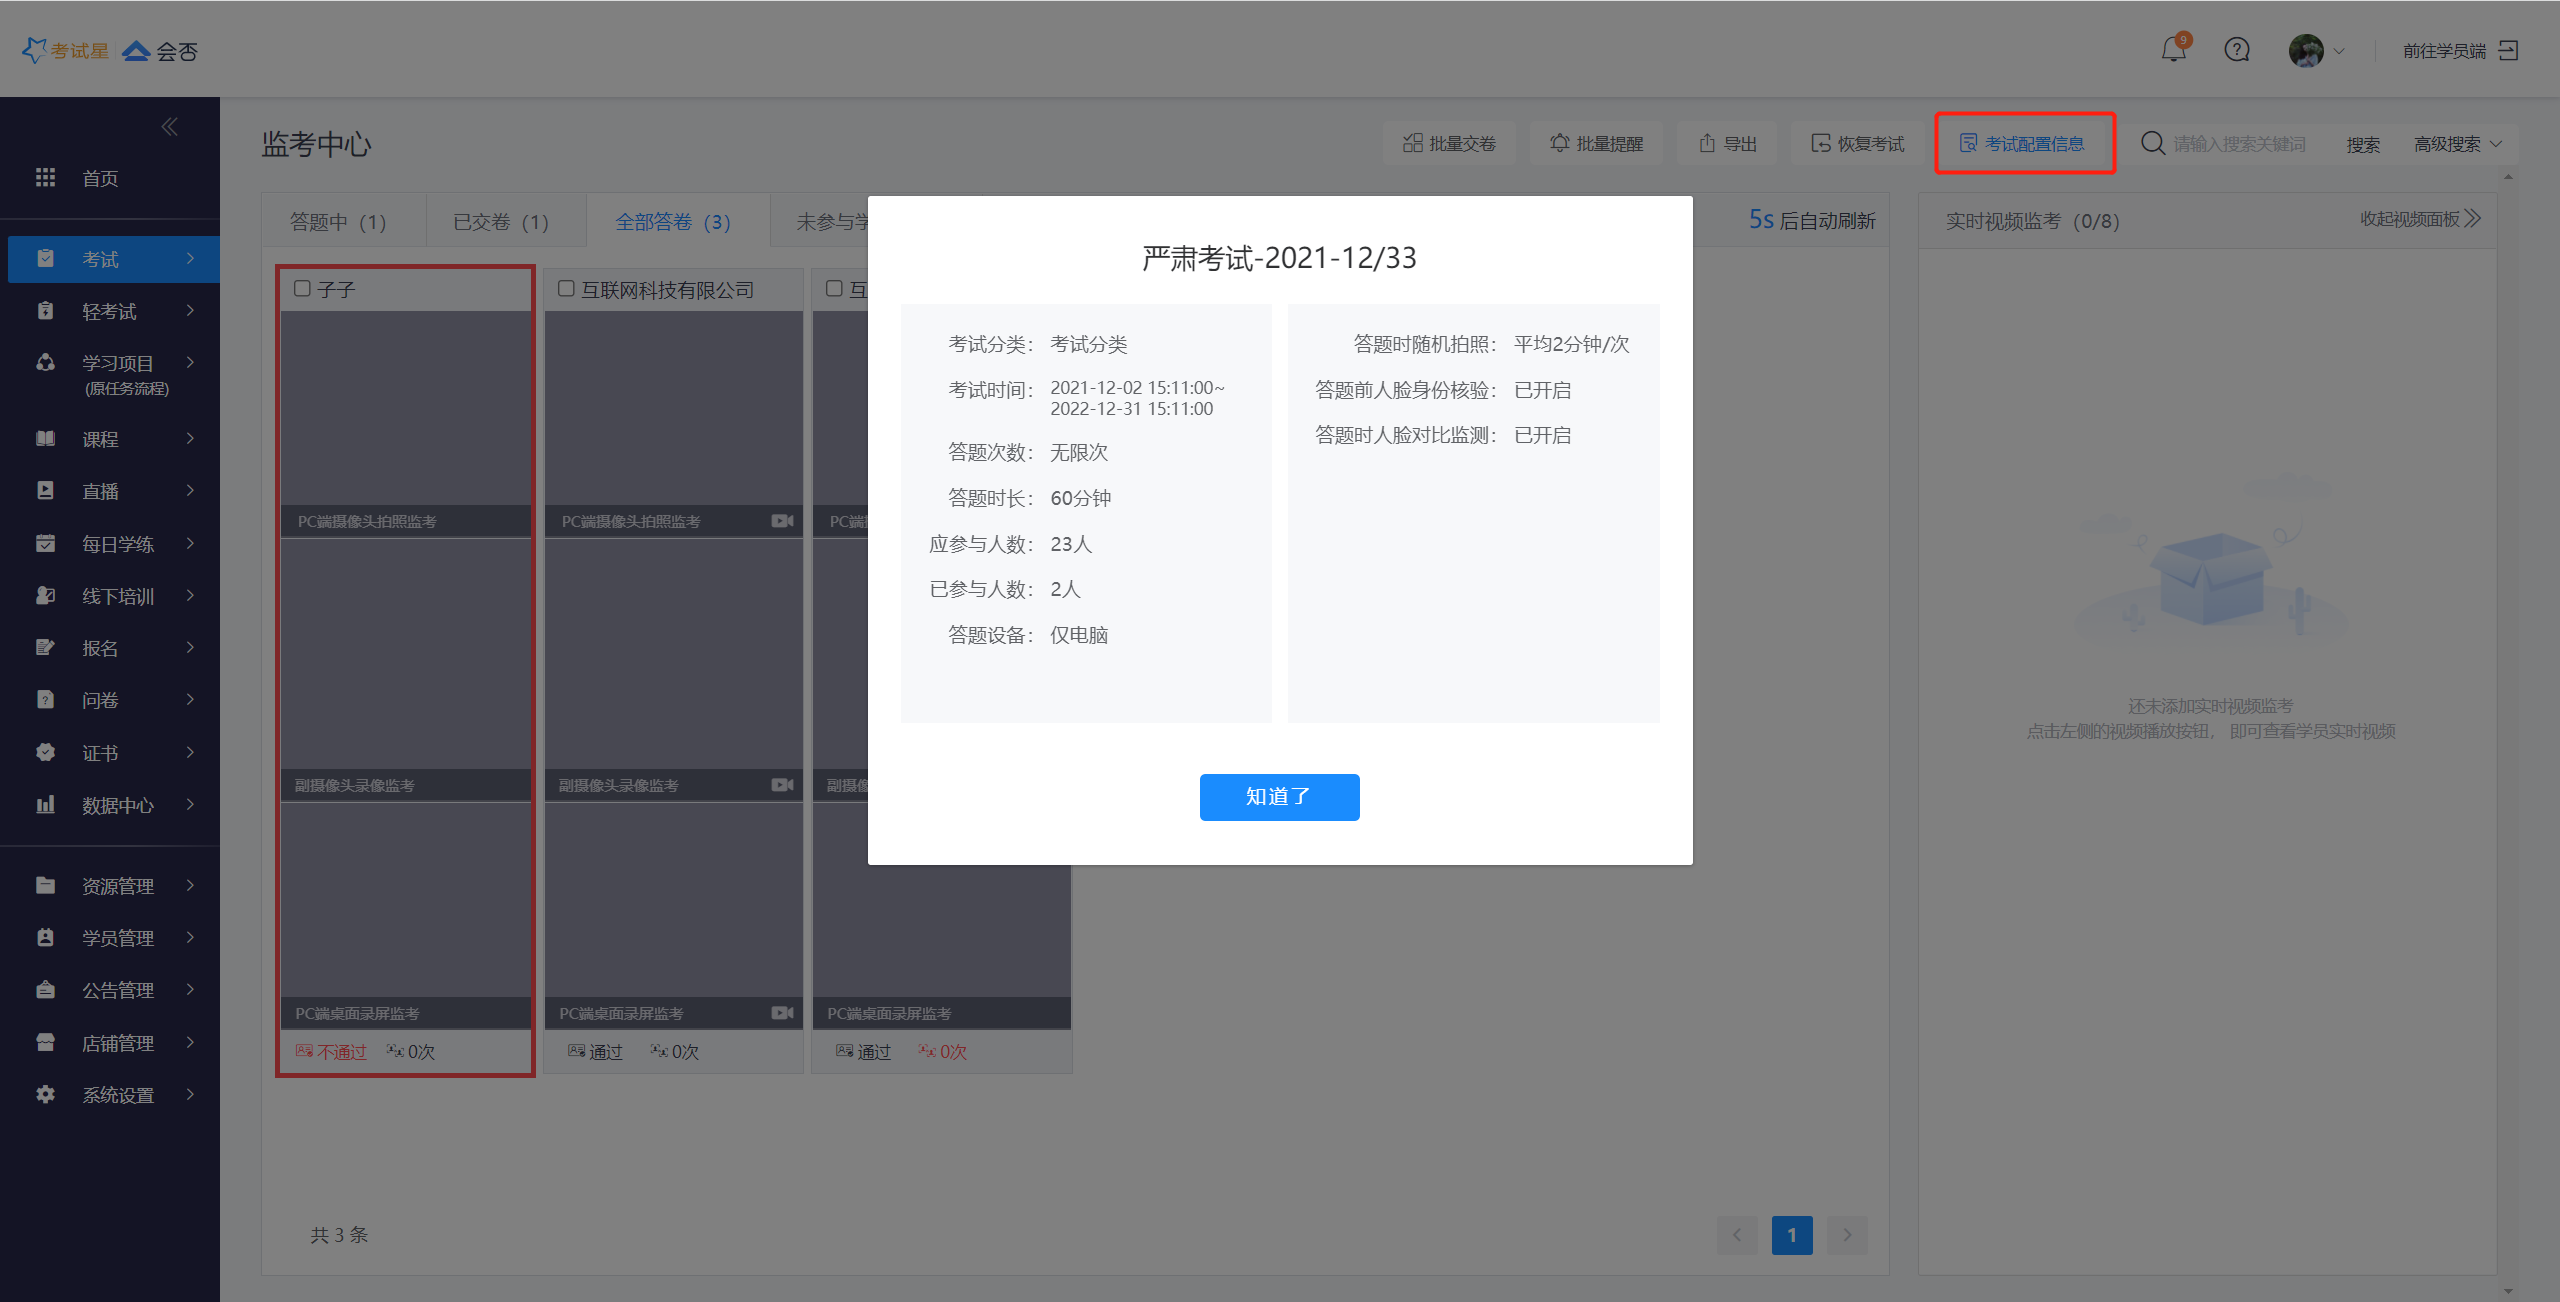Click the 首页 grid icon in sidebar
Image resolution: width=2560 pixels, height=1302 pixels.
46,178
